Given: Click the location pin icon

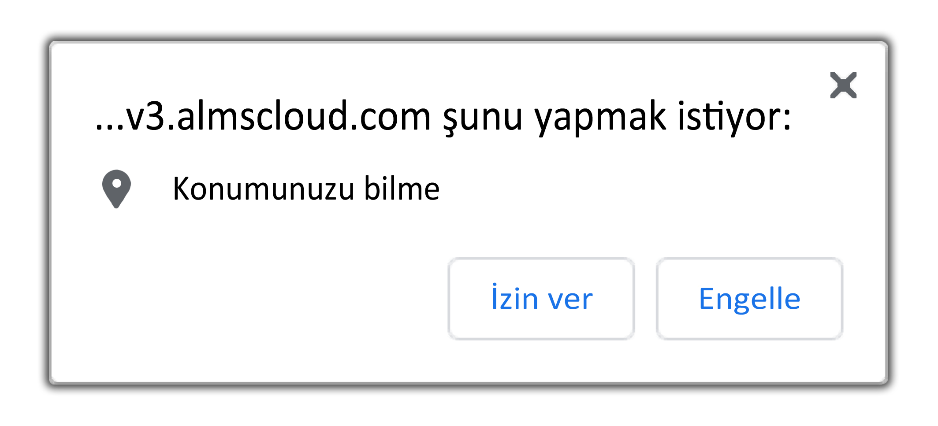Looking at the screenshot, I should 116,190.
